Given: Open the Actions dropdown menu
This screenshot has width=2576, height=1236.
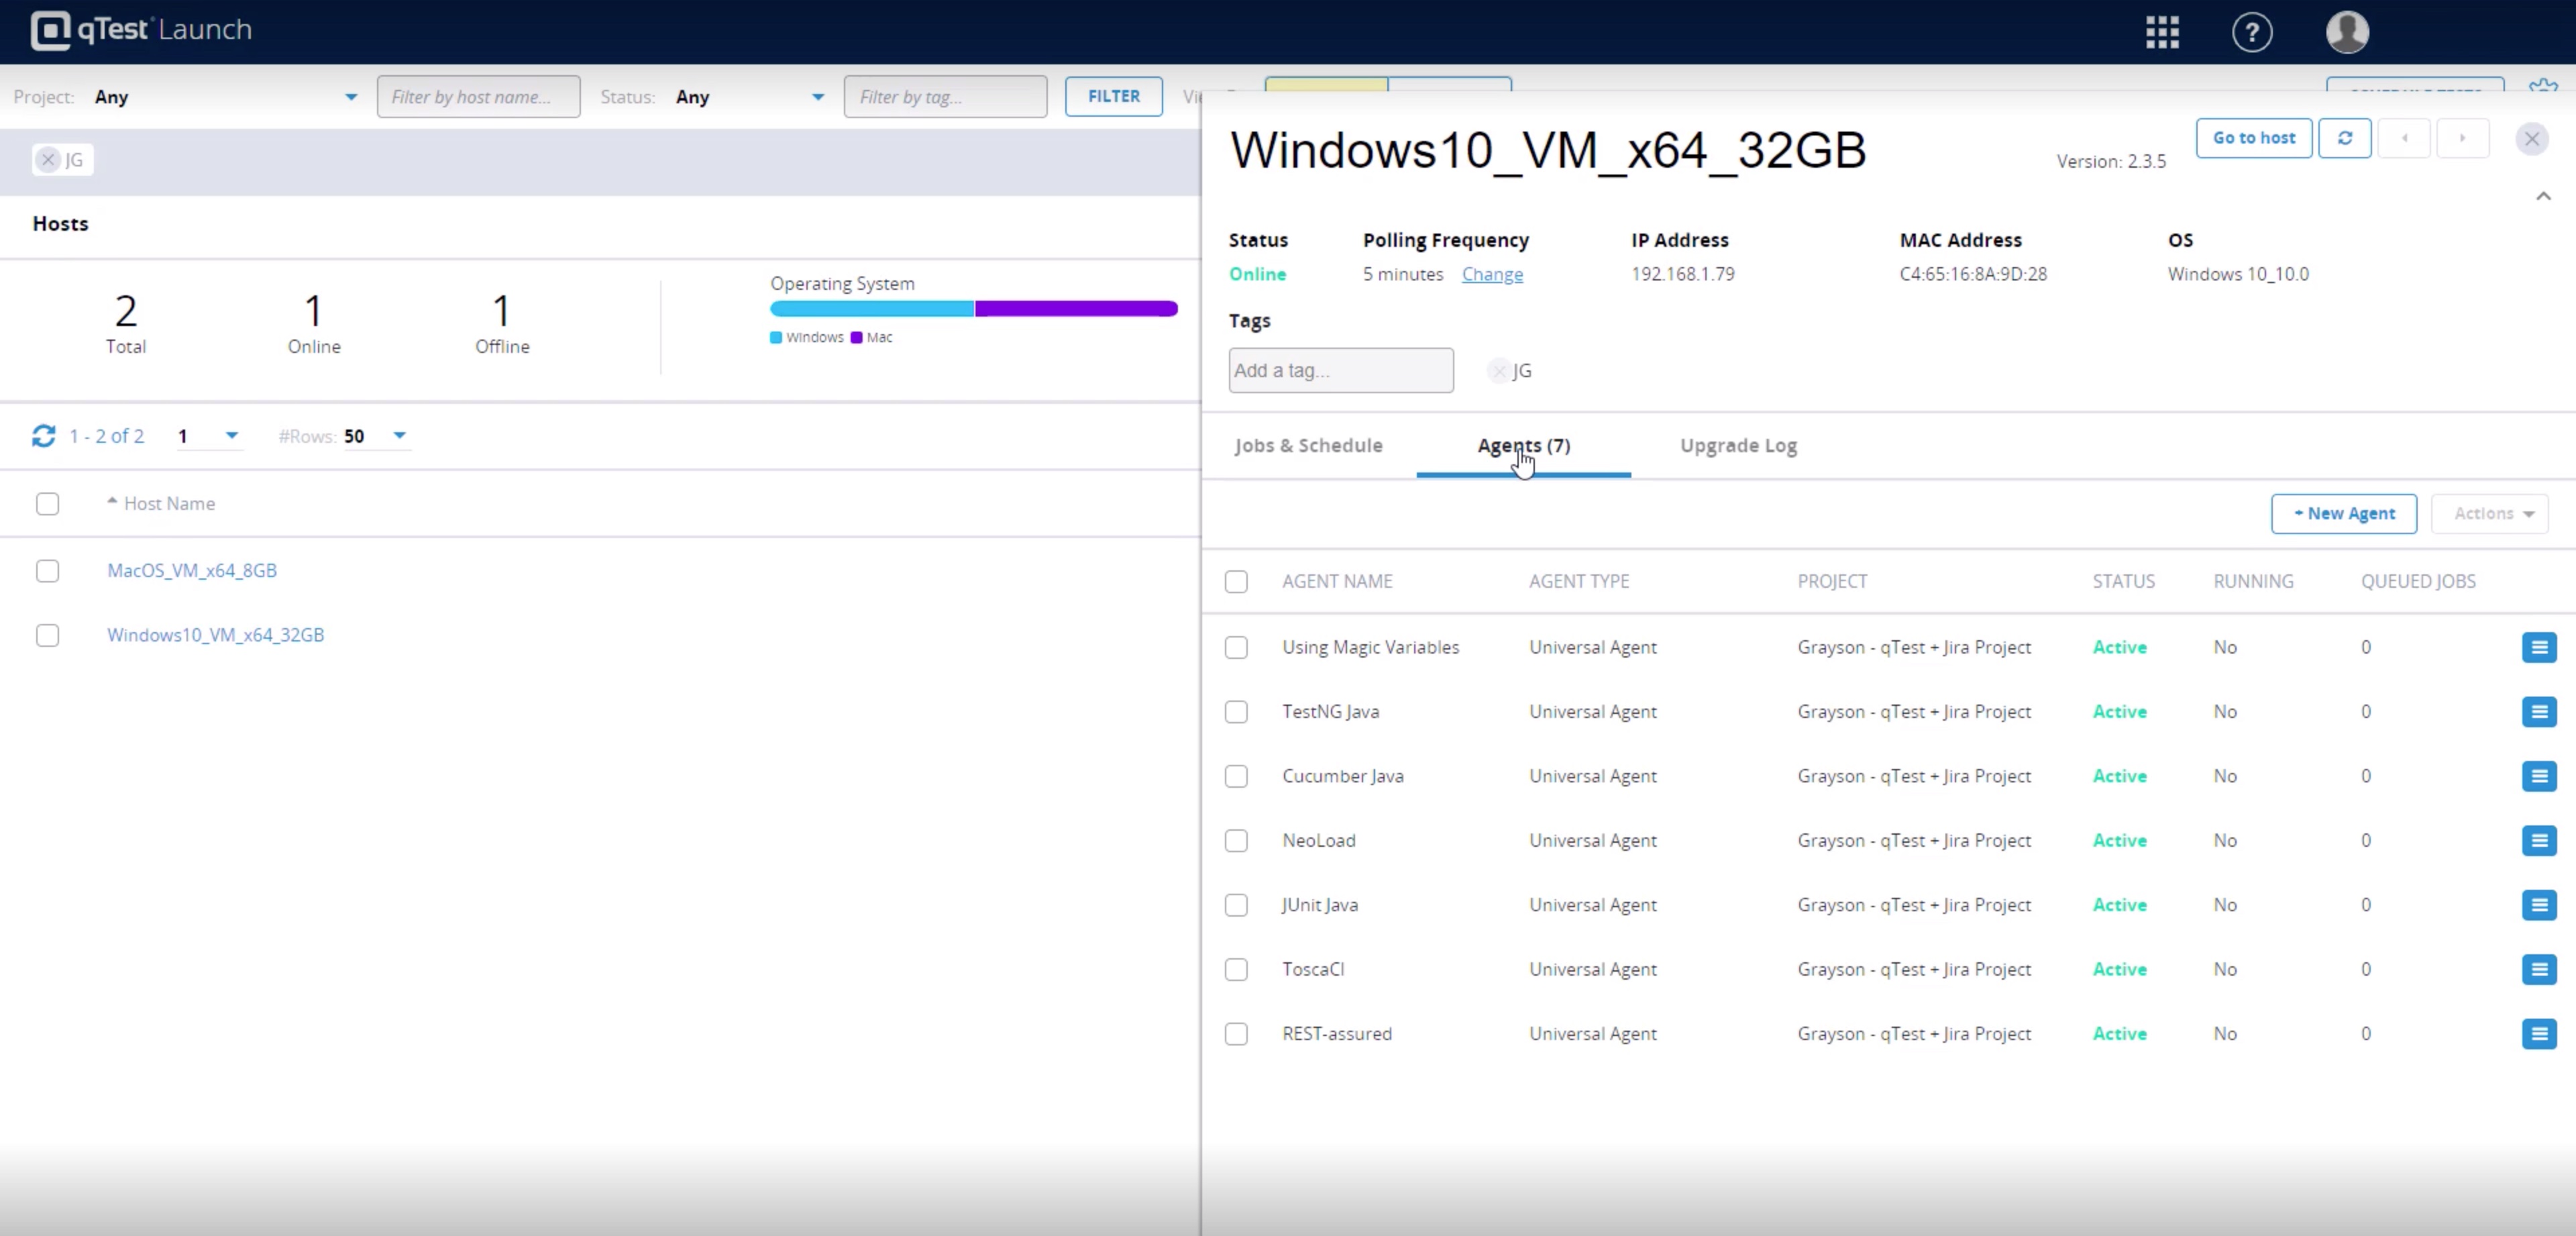Looking at the screenshot, I should click(2490, 514).
